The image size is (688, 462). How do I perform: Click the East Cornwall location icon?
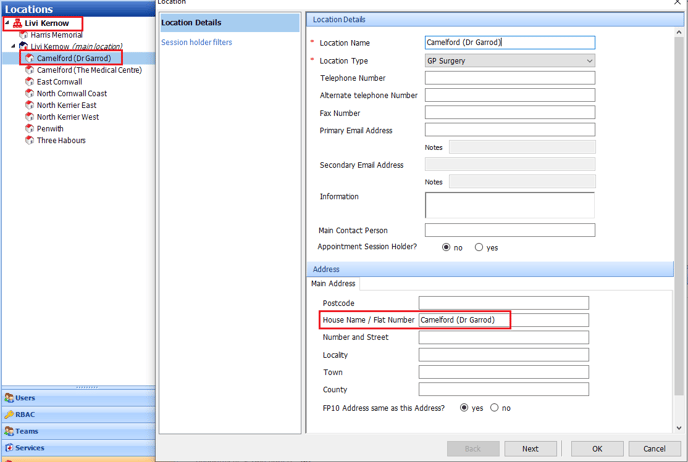coord(30,82)
